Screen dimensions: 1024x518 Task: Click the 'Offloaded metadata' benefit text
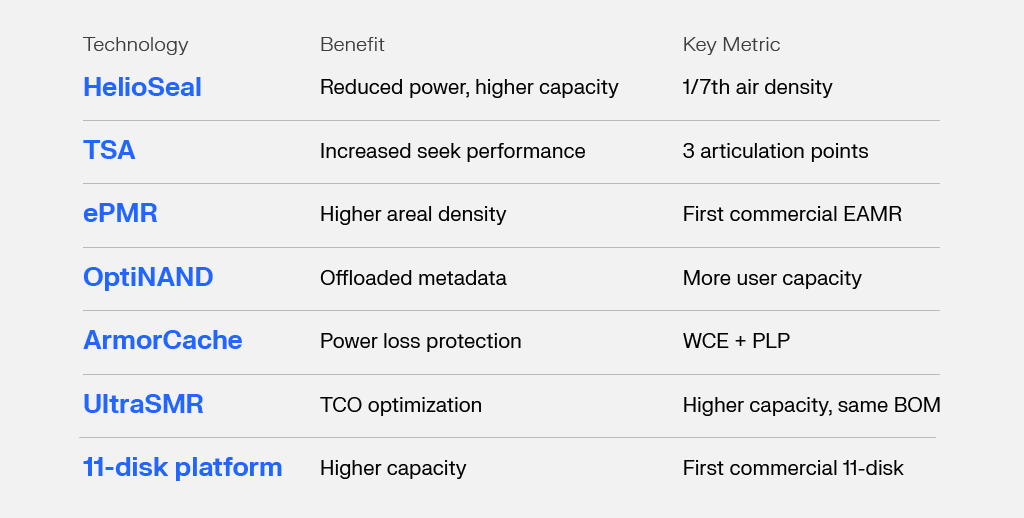(x=413, y=278)
